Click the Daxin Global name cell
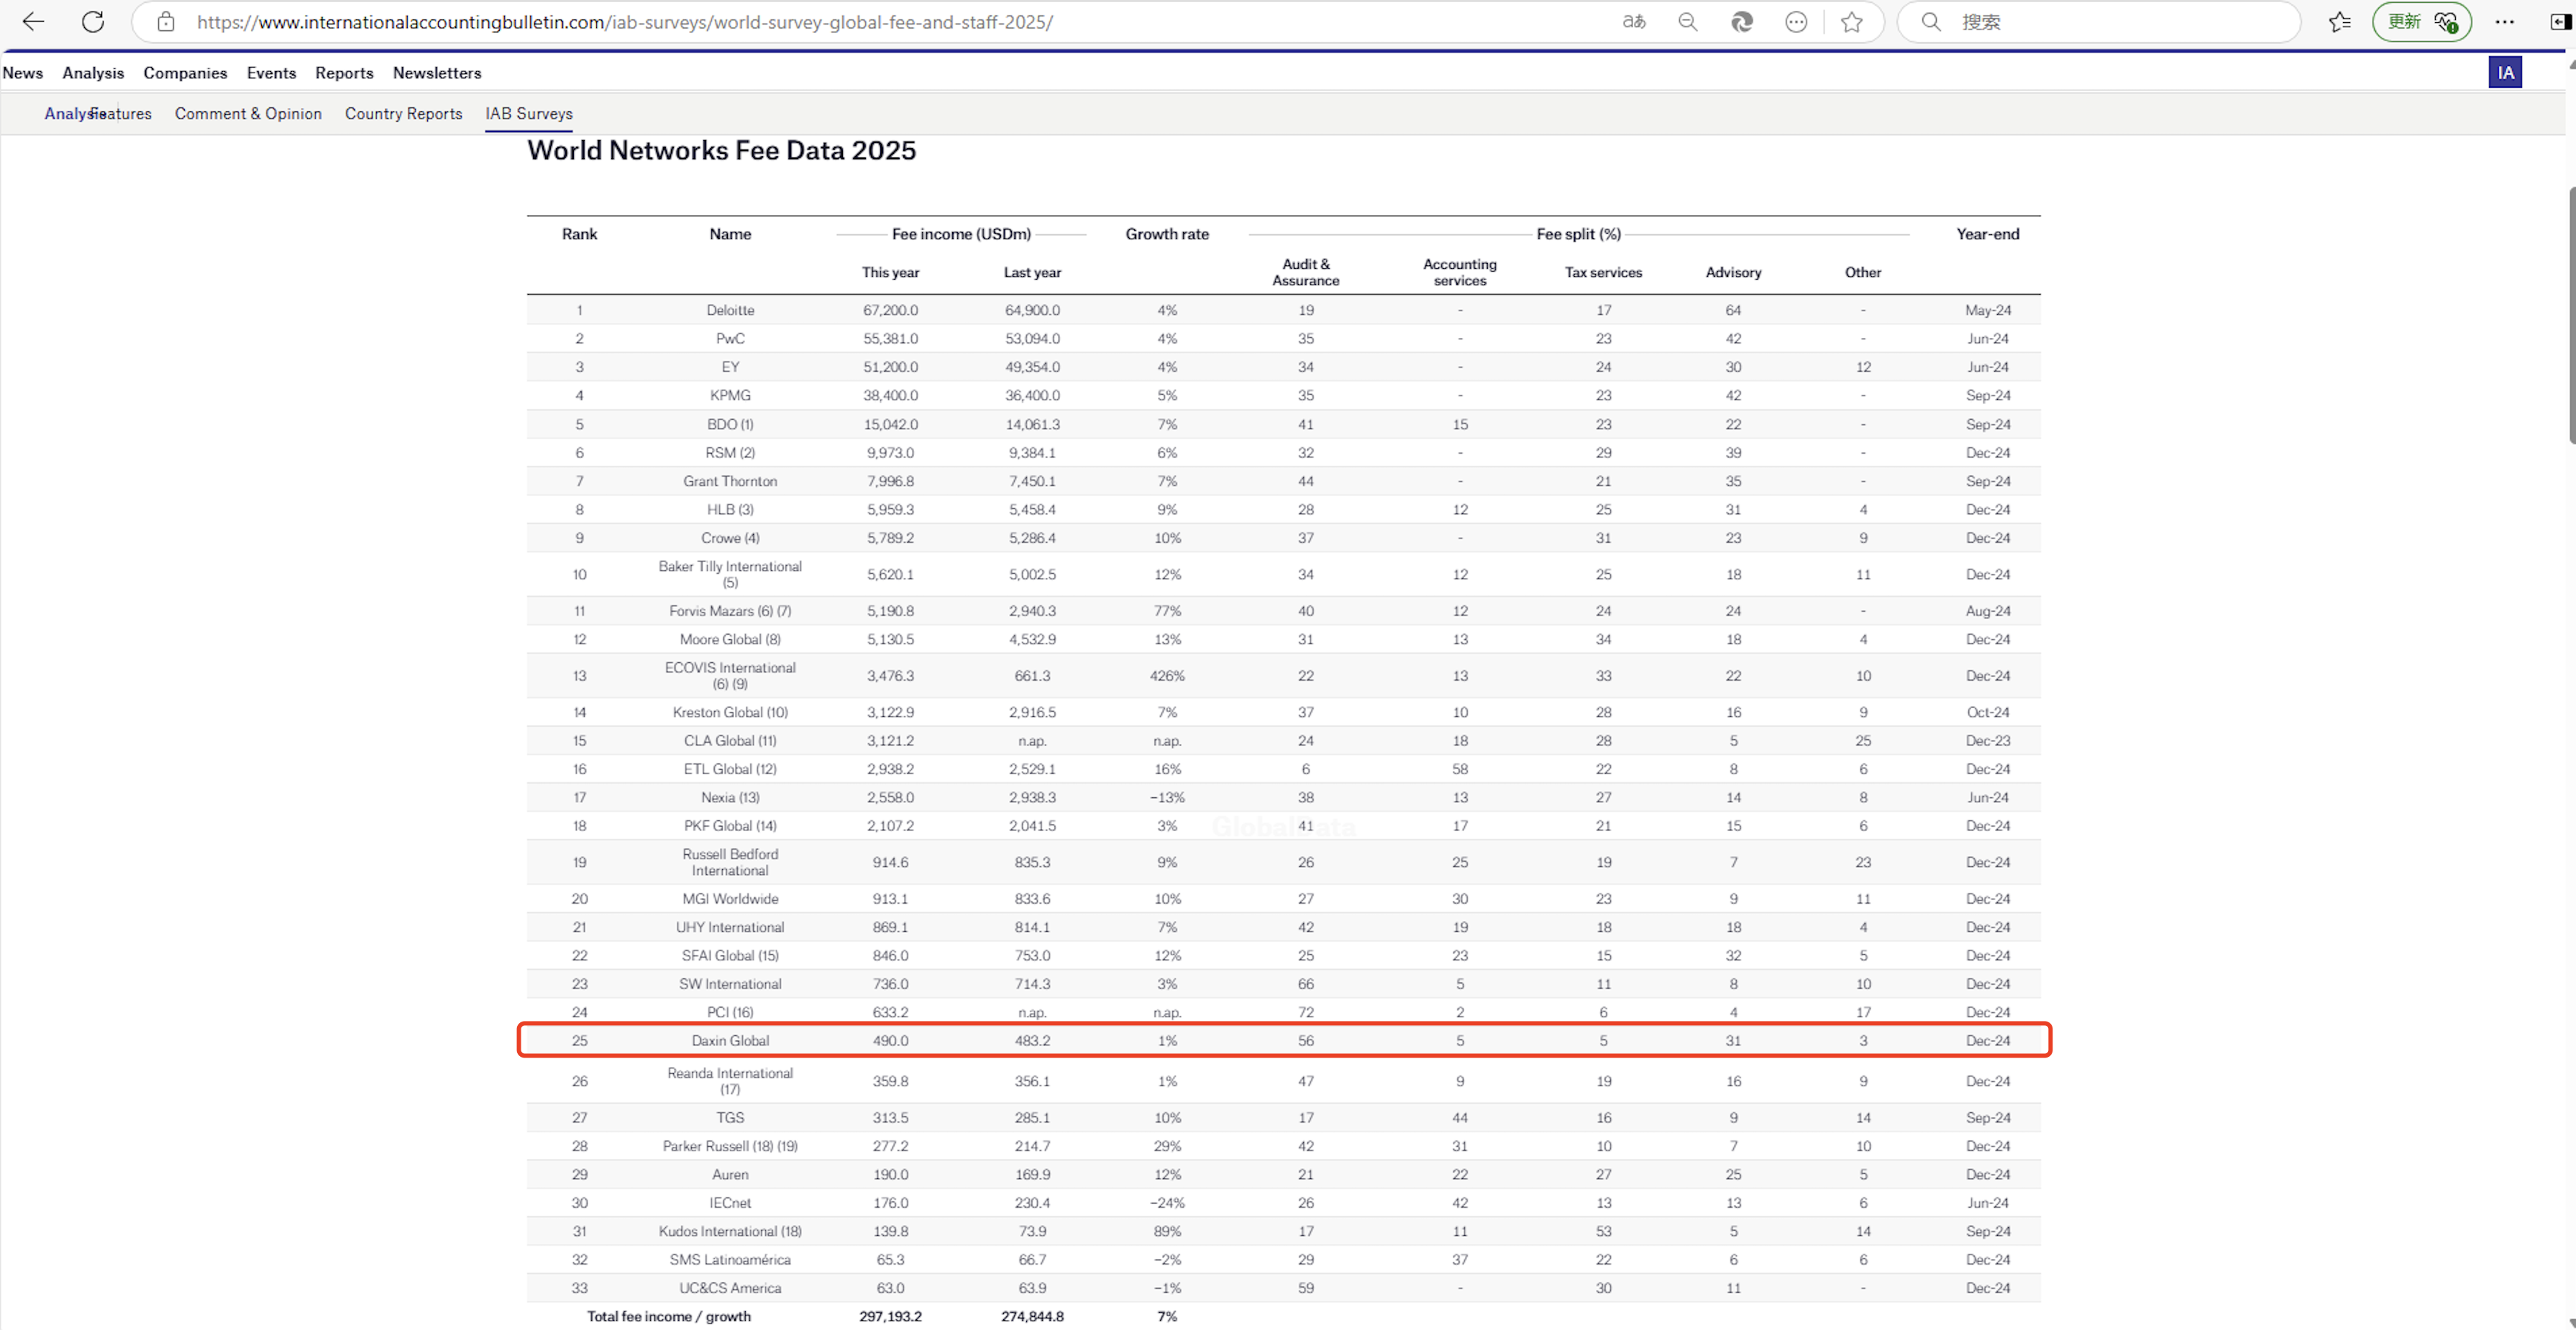 [x=730, y=1041]
